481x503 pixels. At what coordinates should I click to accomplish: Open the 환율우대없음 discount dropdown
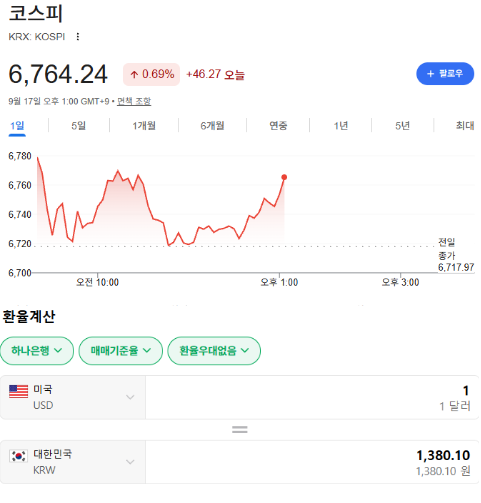(x=215, y=351)
